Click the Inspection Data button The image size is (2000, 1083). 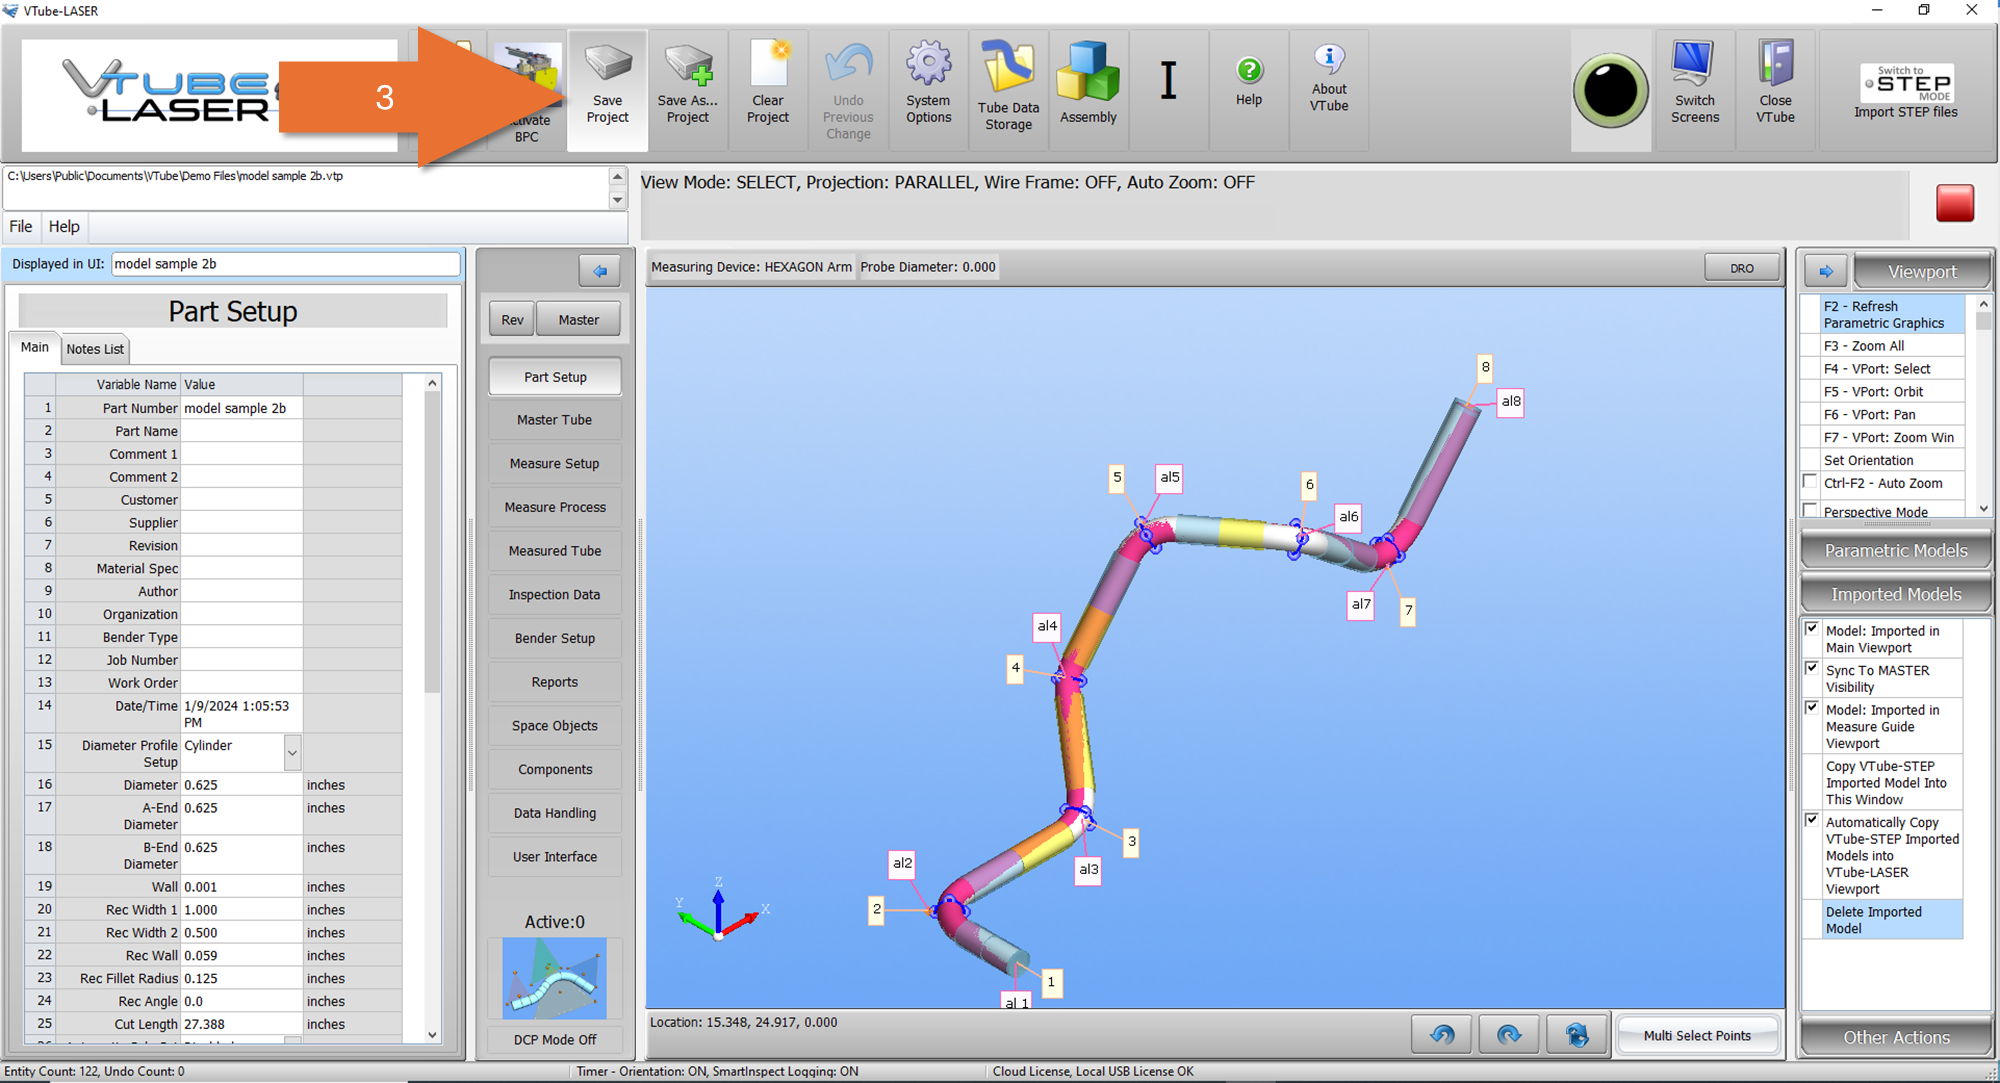[x=555, y=595]
